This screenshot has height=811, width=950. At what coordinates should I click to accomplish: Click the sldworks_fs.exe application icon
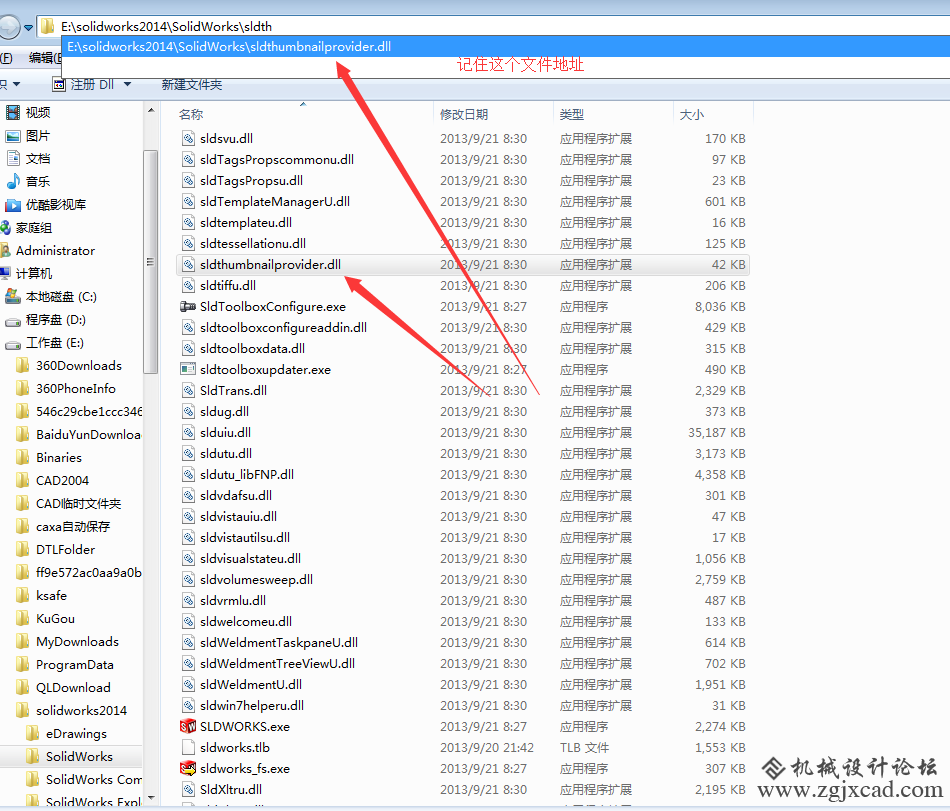pyautogui.click(x=188, y=768)
